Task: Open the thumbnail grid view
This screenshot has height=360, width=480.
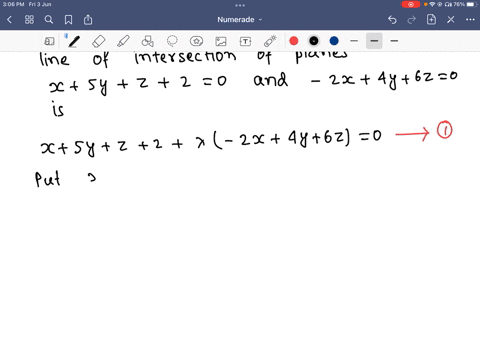Action: point(29,20)
